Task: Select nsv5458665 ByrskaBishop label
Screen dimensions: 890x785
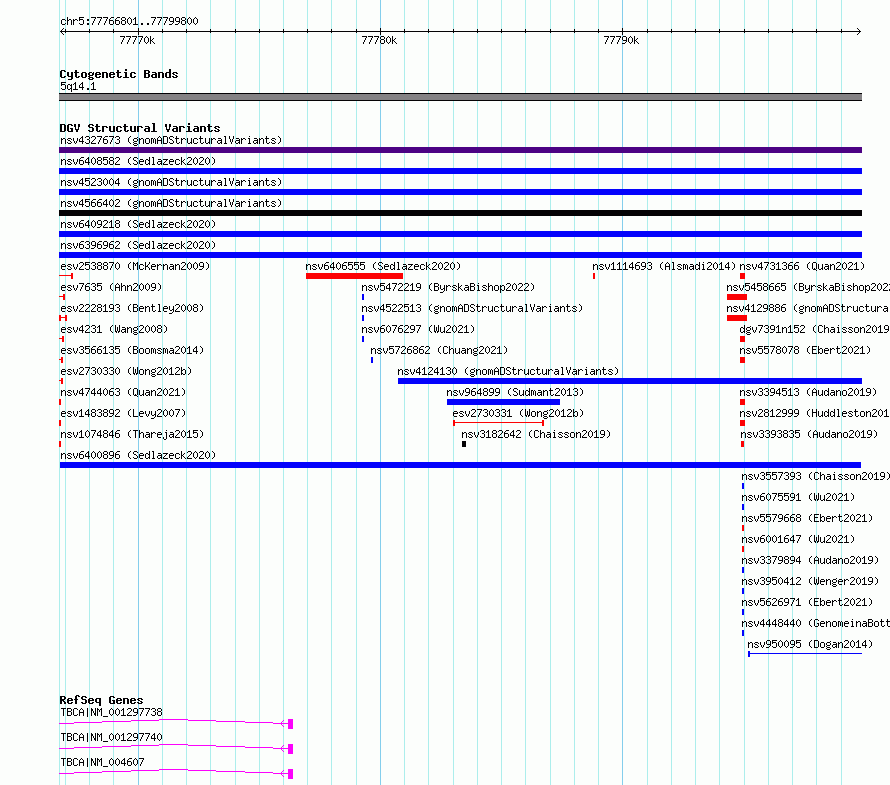Action: click(808, 287)
